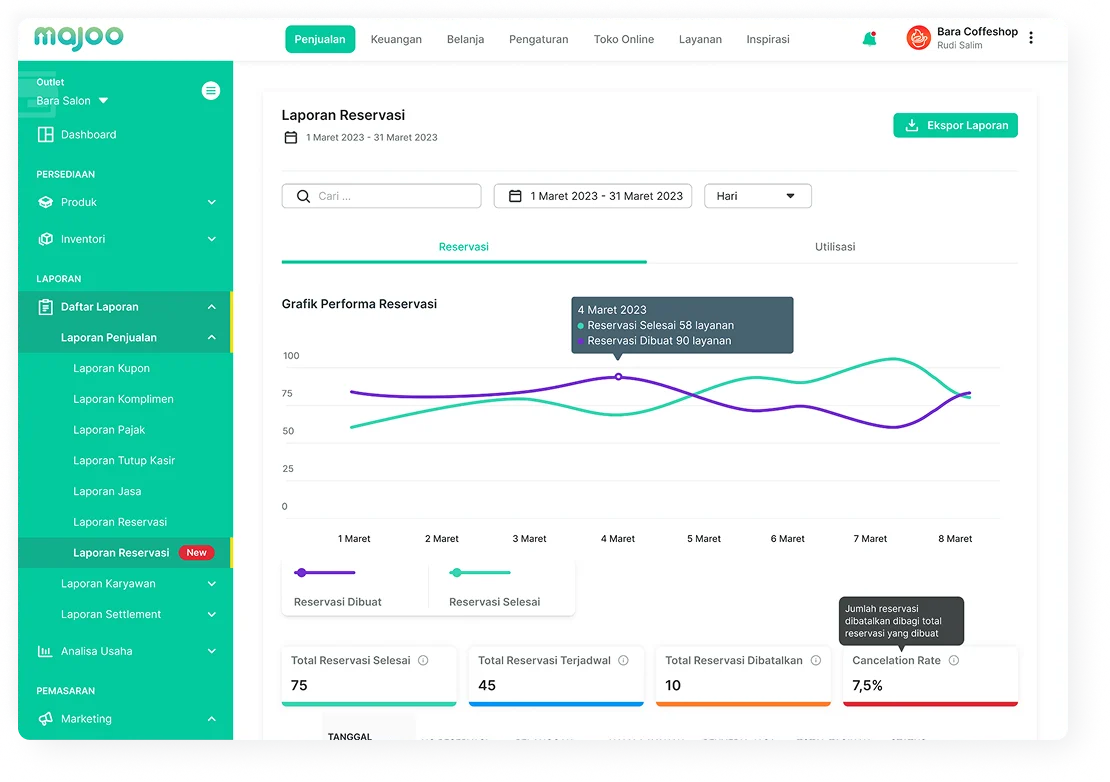This screenshot has width=1110, height=782.
Task: Expand the Produk sidebar section
Action: [127, 202]
